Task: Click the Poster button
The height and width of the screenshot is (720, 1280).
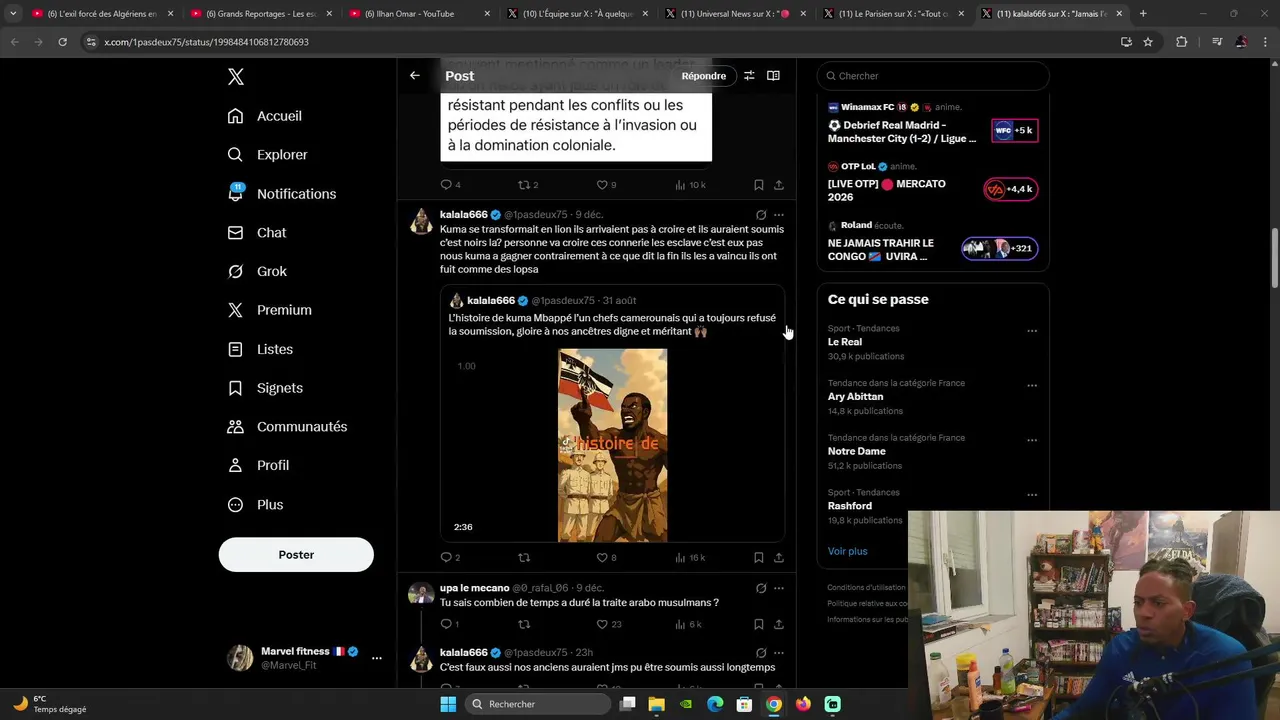Action: click(x=296, y=555)
